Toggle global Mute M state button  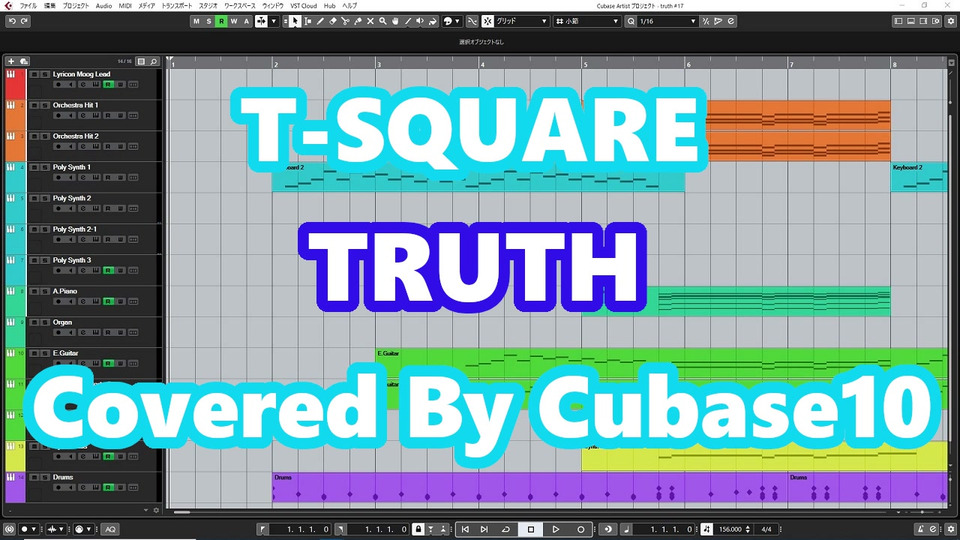(x=196, y=21)
